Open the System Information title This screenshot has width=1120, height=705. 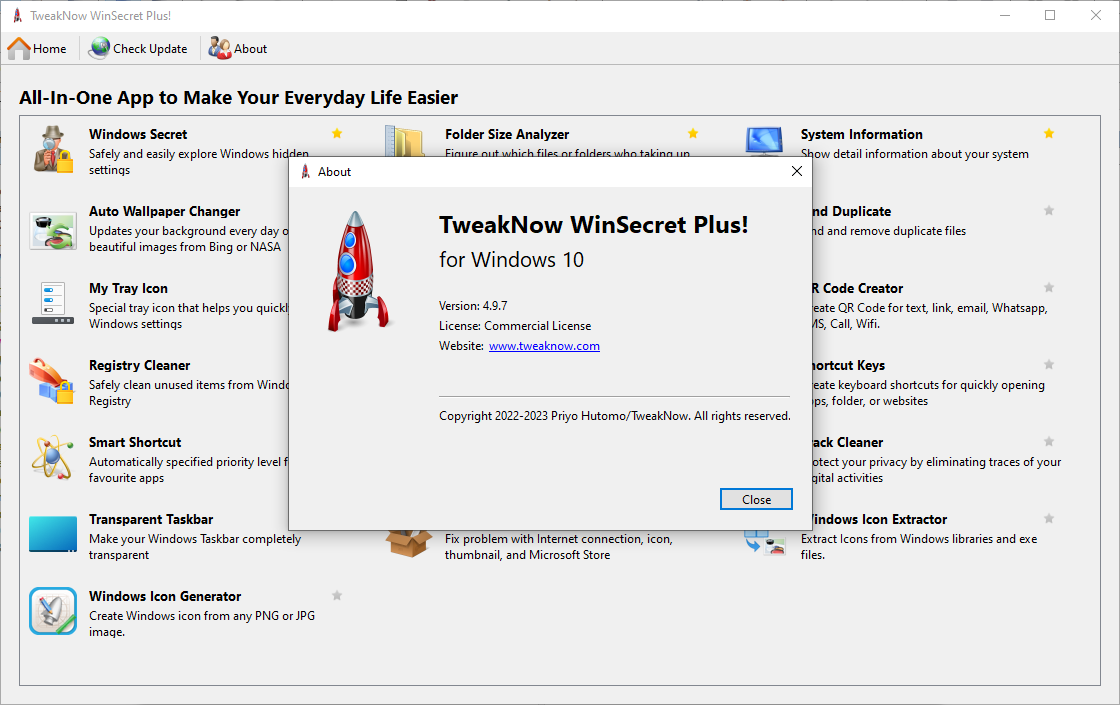(861, 134)
